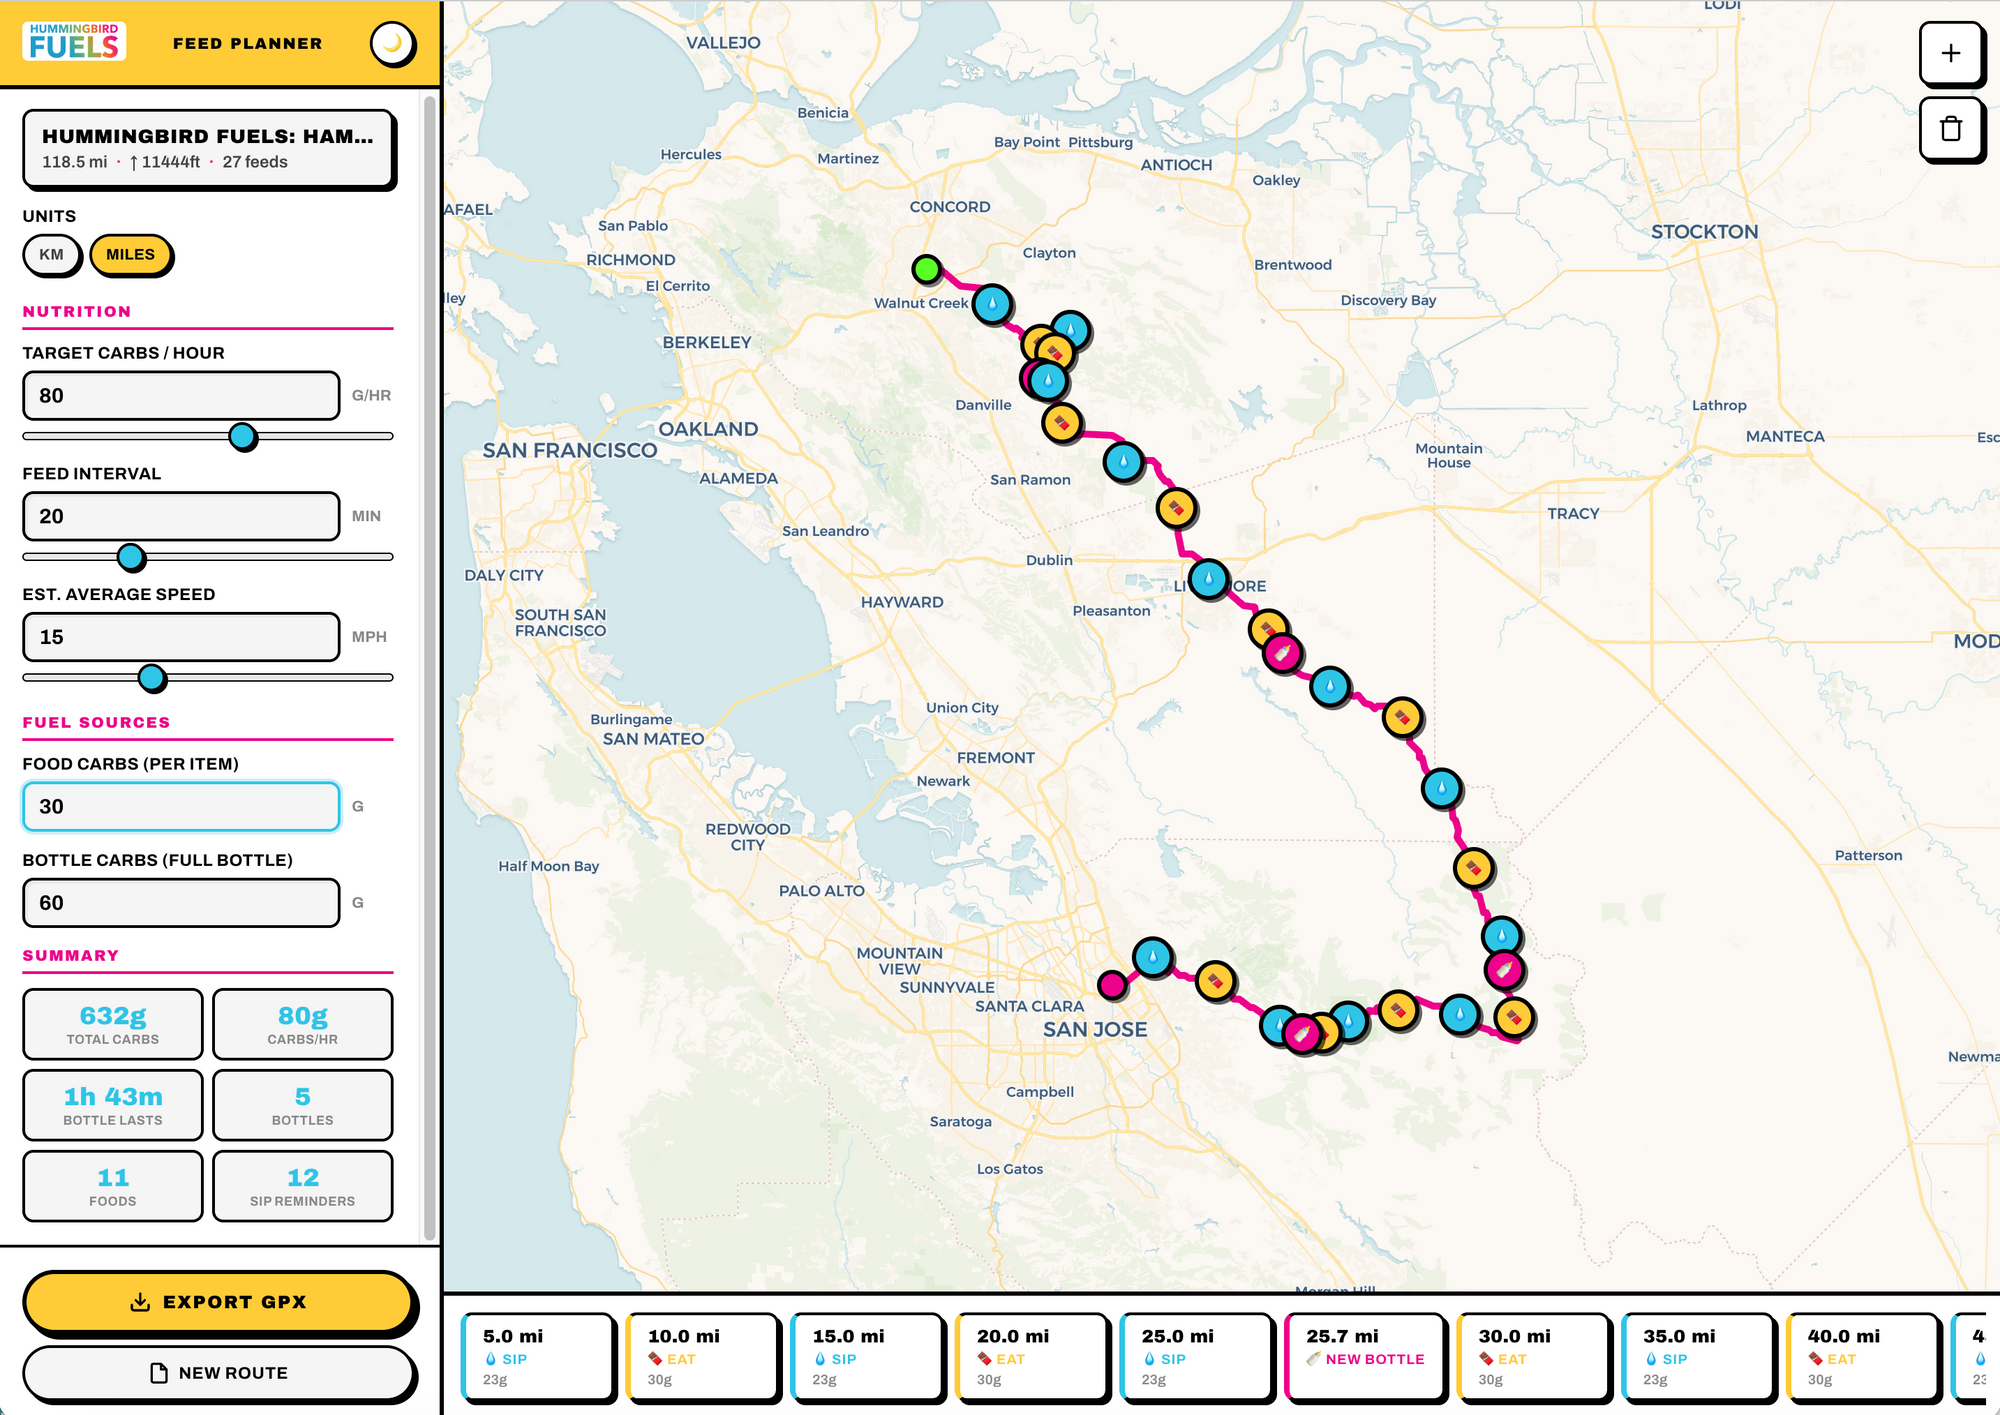Click the 632g Total Carbs summary tile

(113, 1024)
